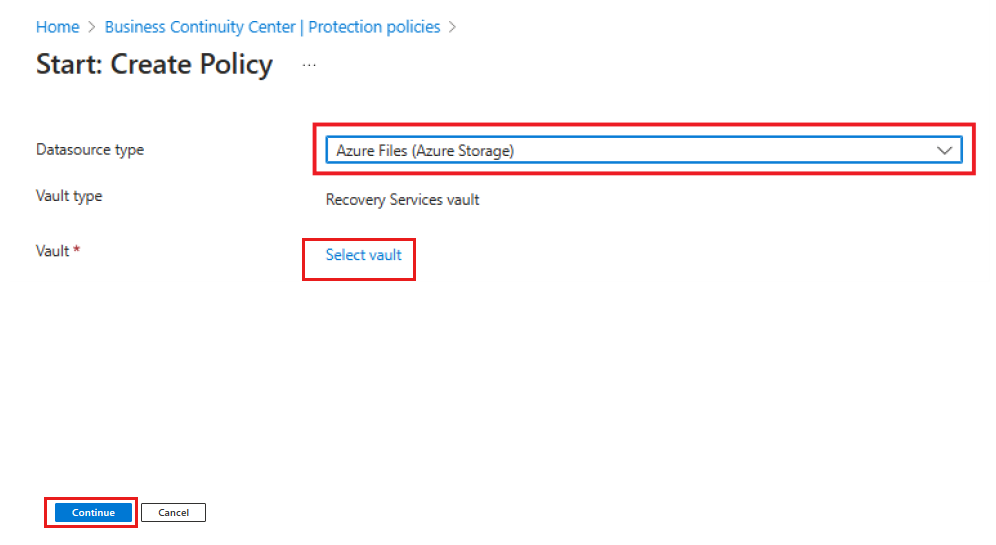Go to the Home breadcrumb

(57, 27)
